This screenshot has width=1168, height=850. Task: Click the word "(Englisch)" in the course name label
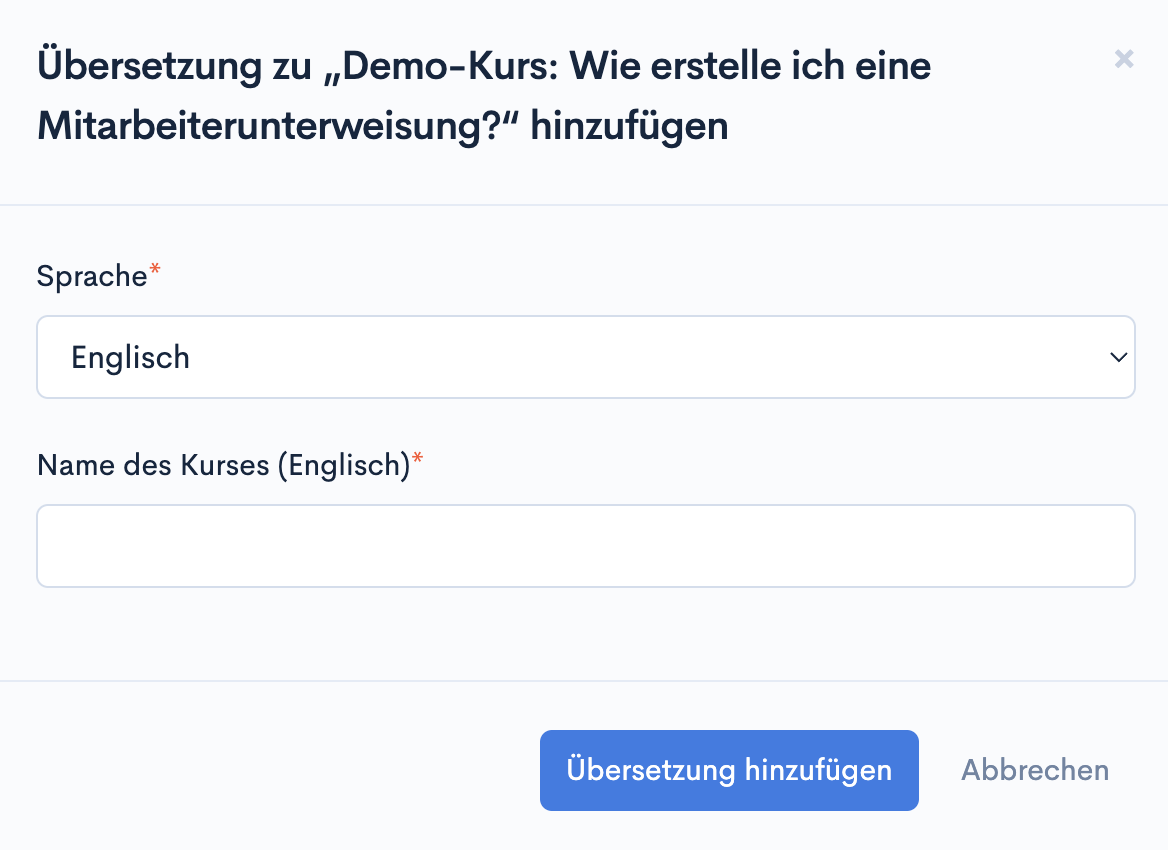pyautogui.click(x=344, y=464)
